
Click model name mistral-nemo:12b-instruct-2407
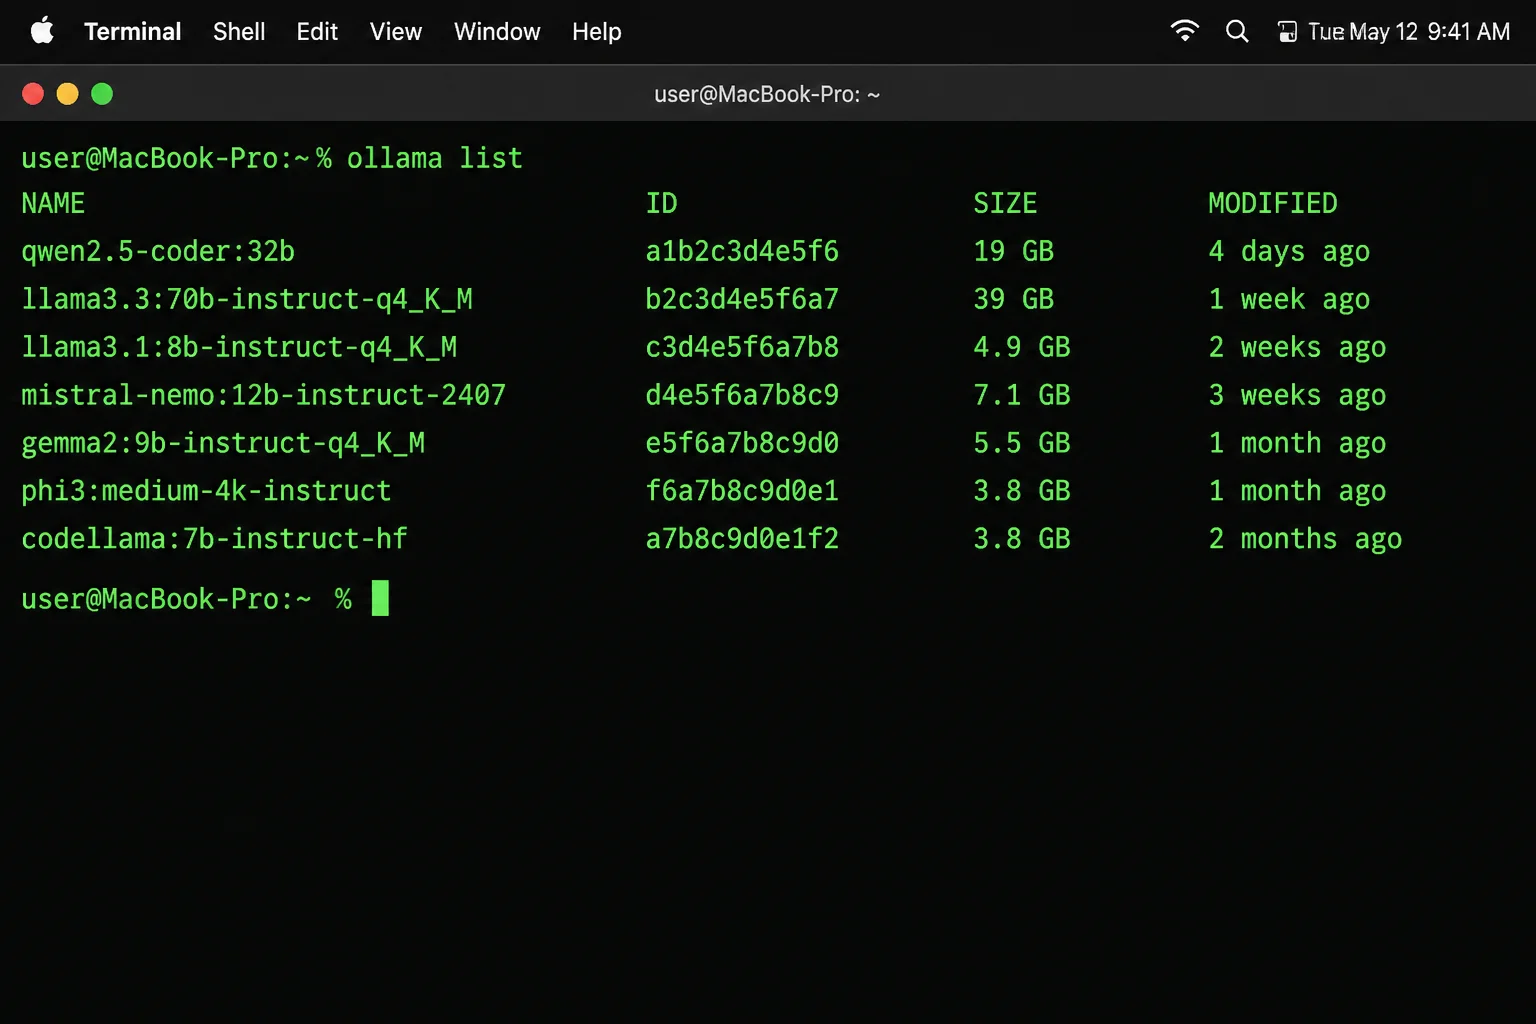tap(263, 395)
